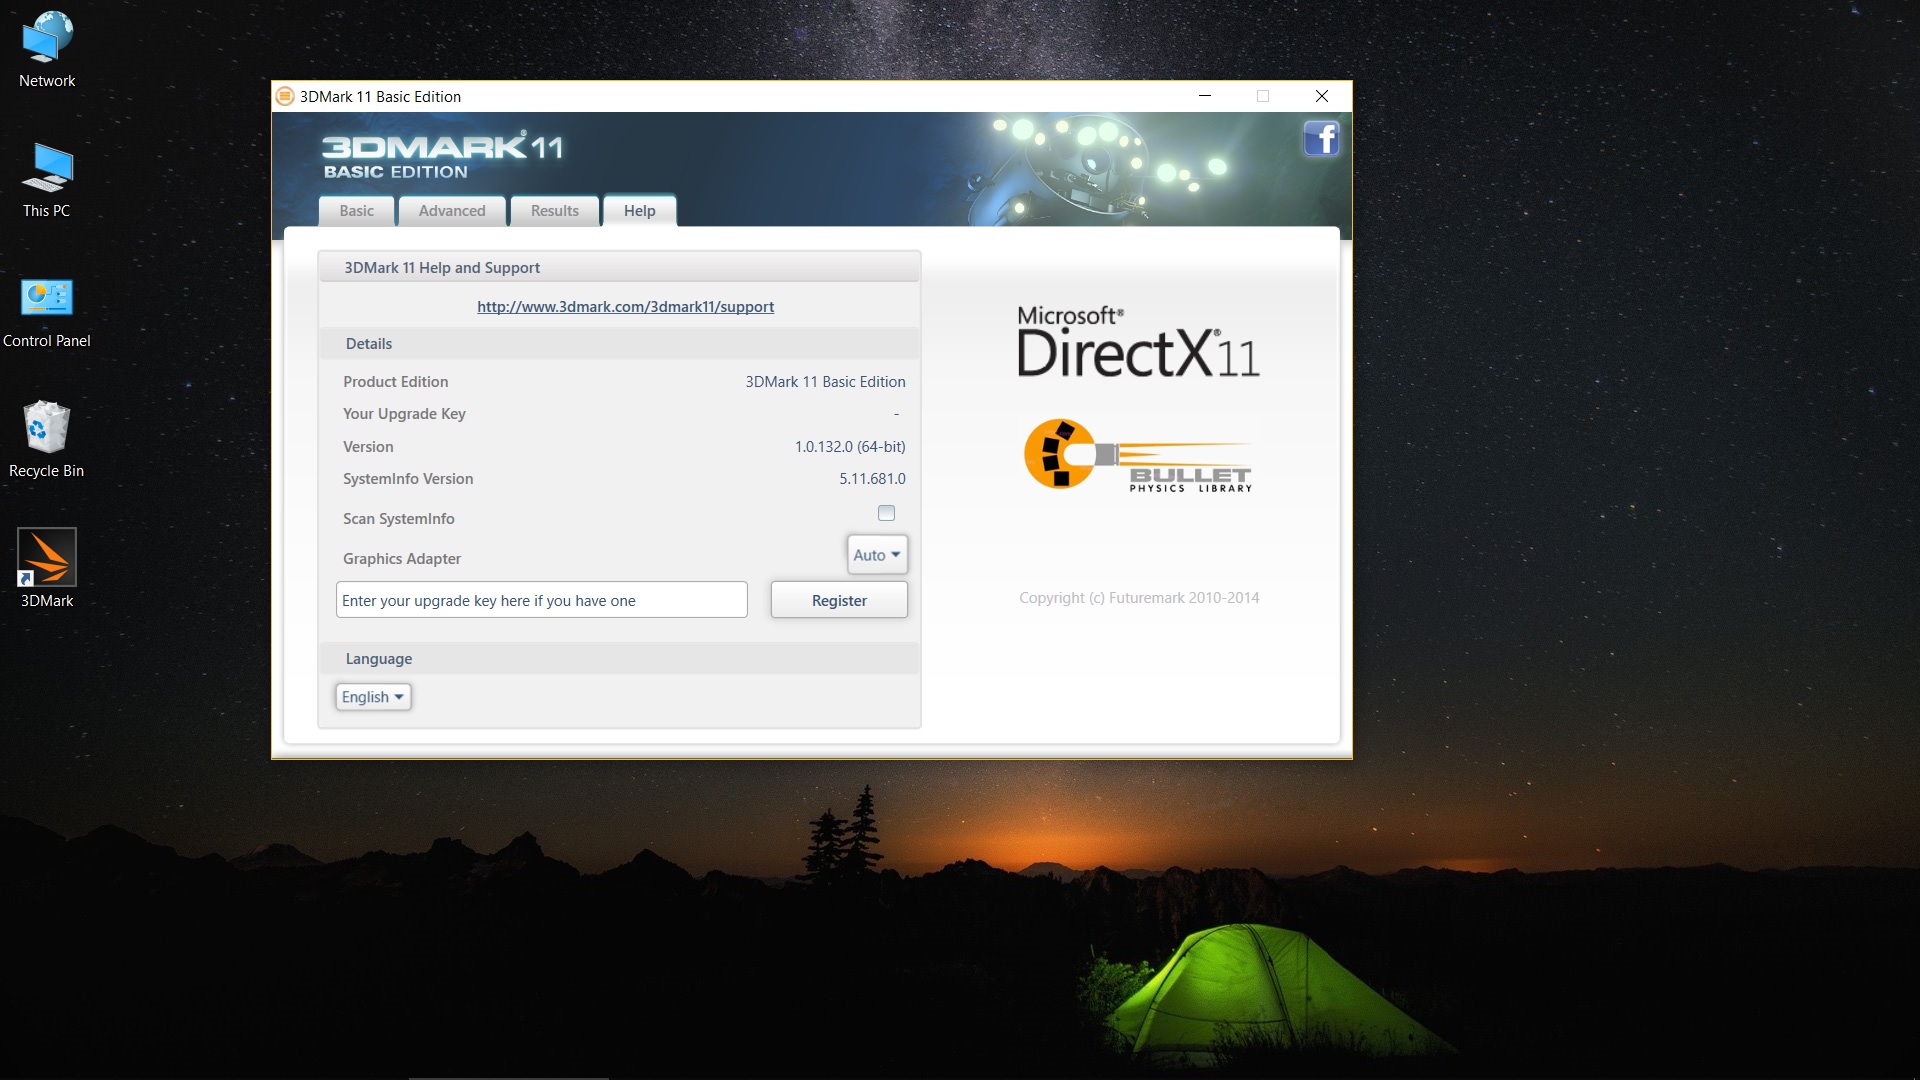Minimize the 3DMark 11 window
The height and width of the screenshot is (1080, 1920).
[1205, 96]
